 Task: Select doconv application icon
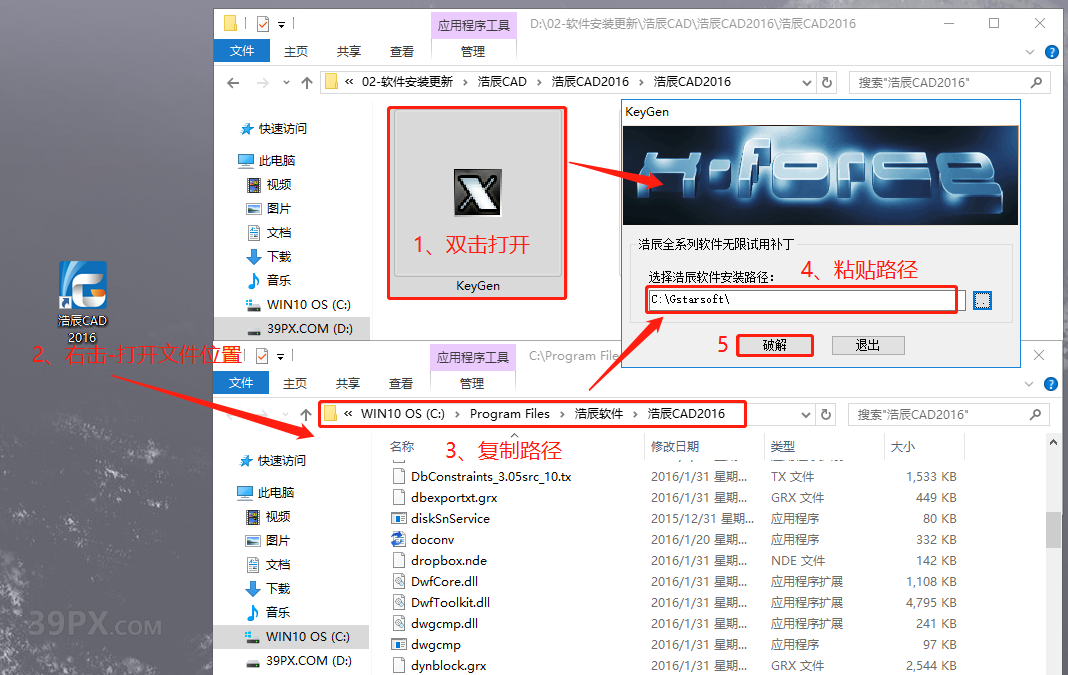tap(398, 539)
